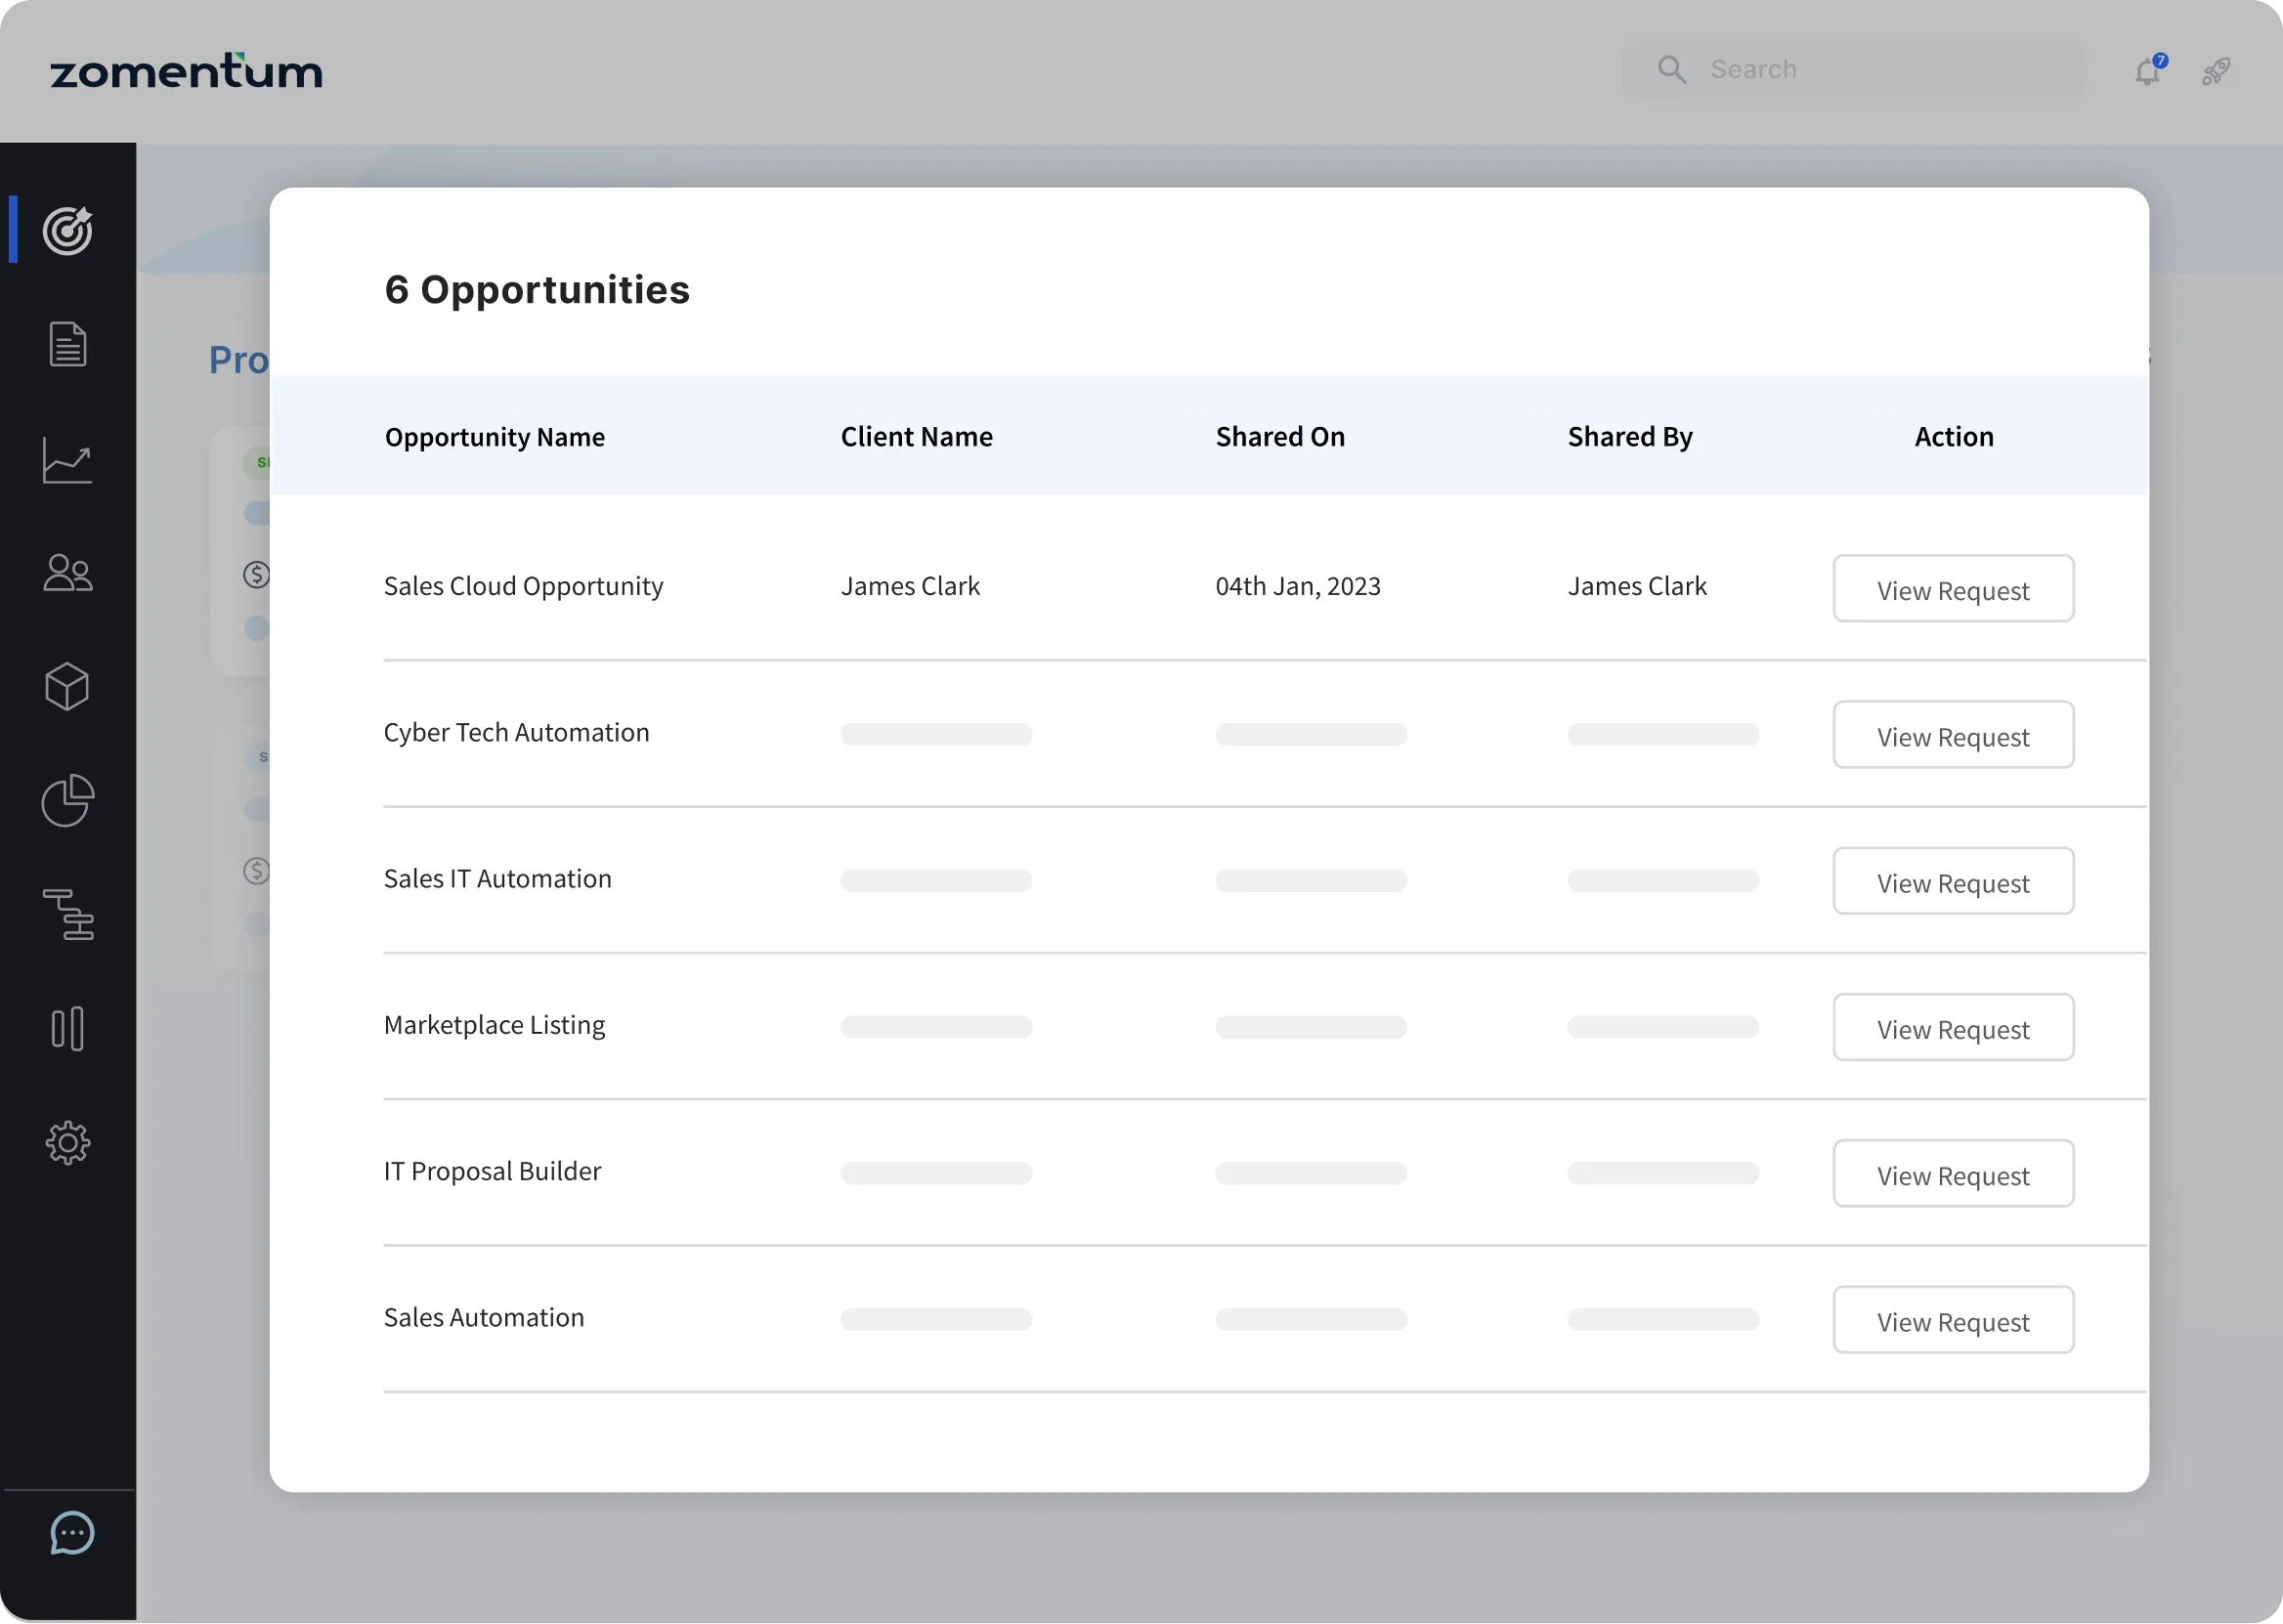Open the chat support bubble icon
The width and height of the screenshot is (2283, 1624).
pyautogui.click(x=71, y=1533)
